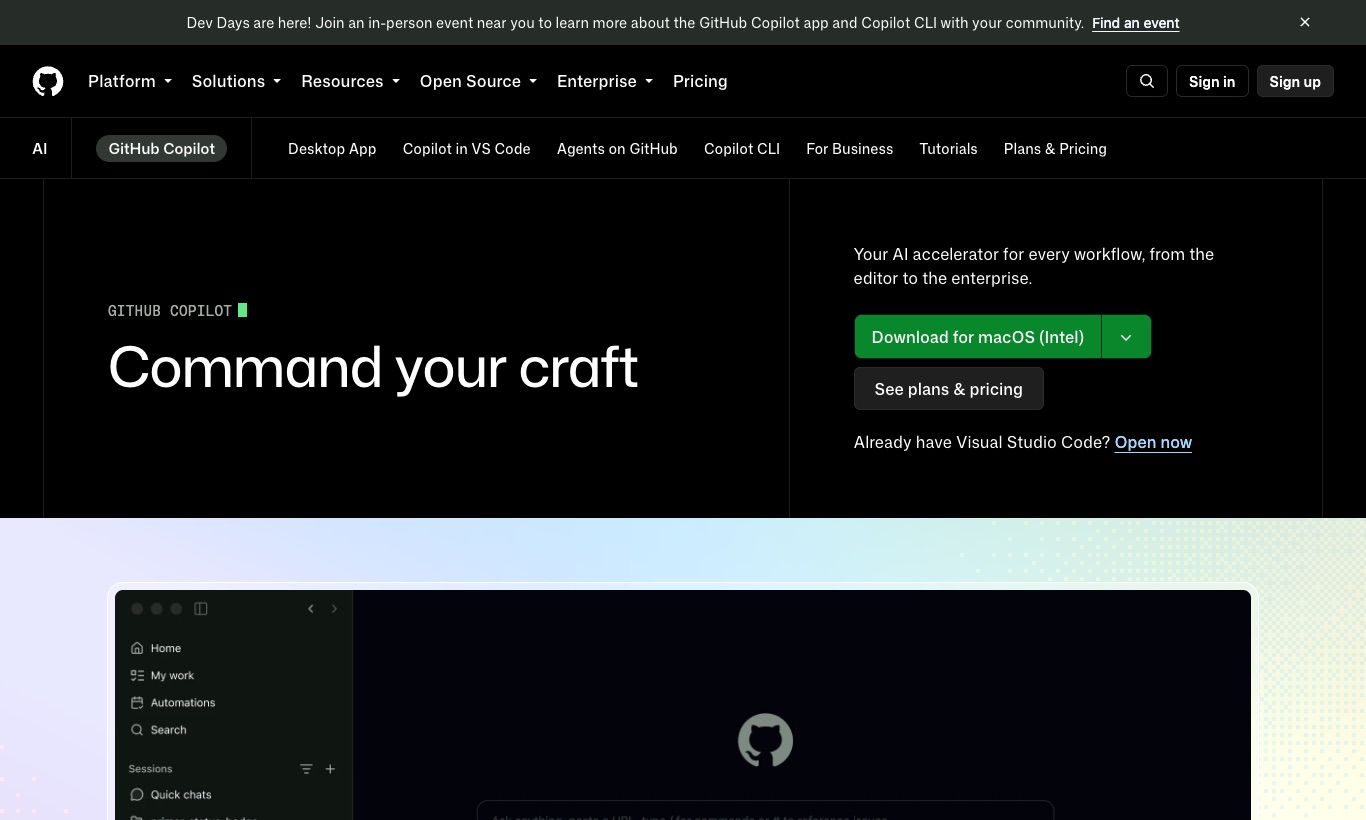Image resolution: width=1366 pixels, height=820 pixels.
Task: Switch to the Desktop App tab
Action: tap(332, 149)
